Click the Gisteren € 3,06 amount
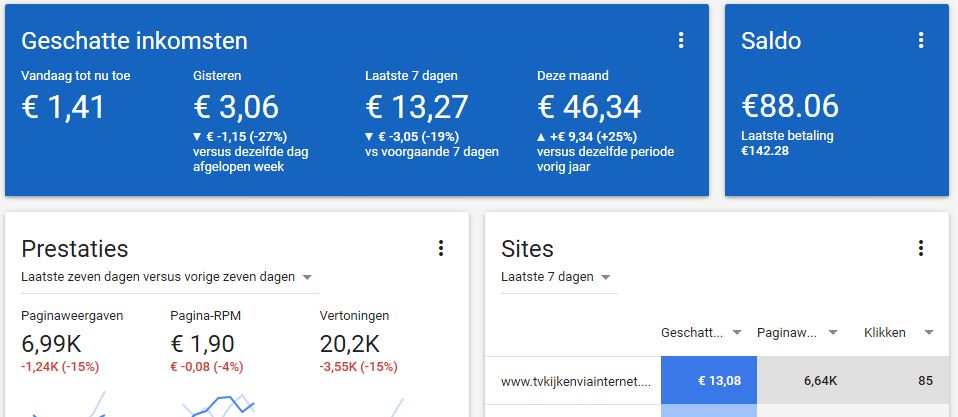958x417 pixels. coord(236,107)
